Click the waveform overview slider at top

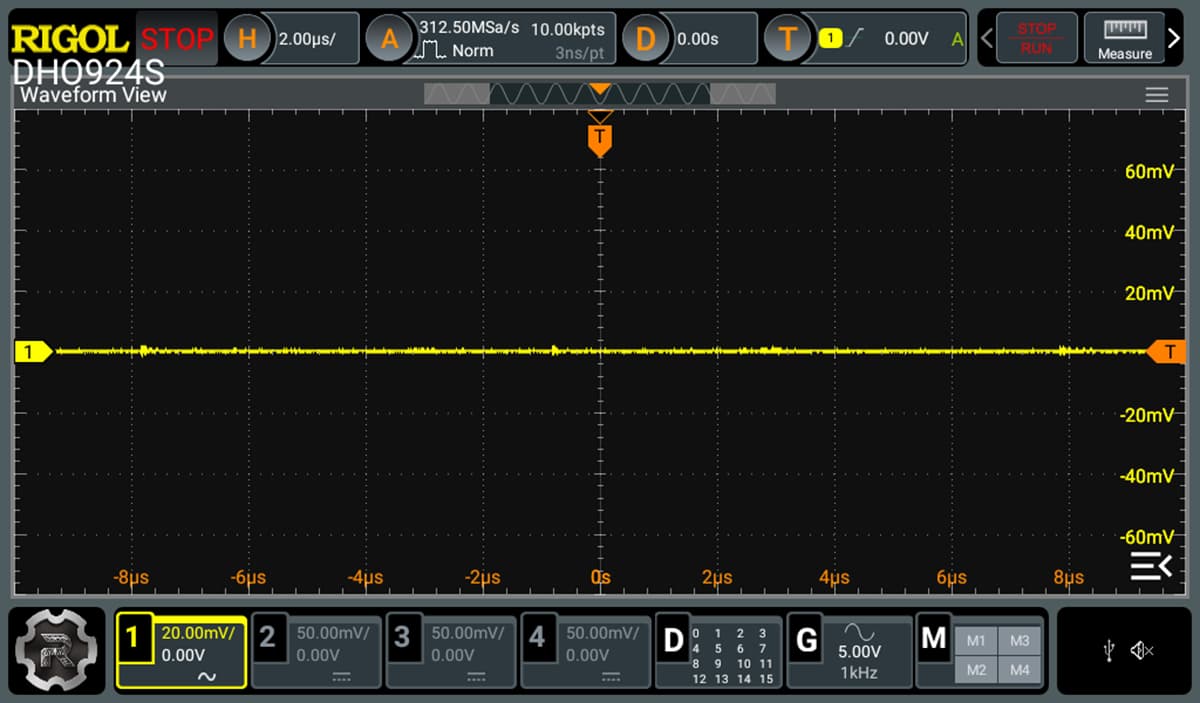600,91
